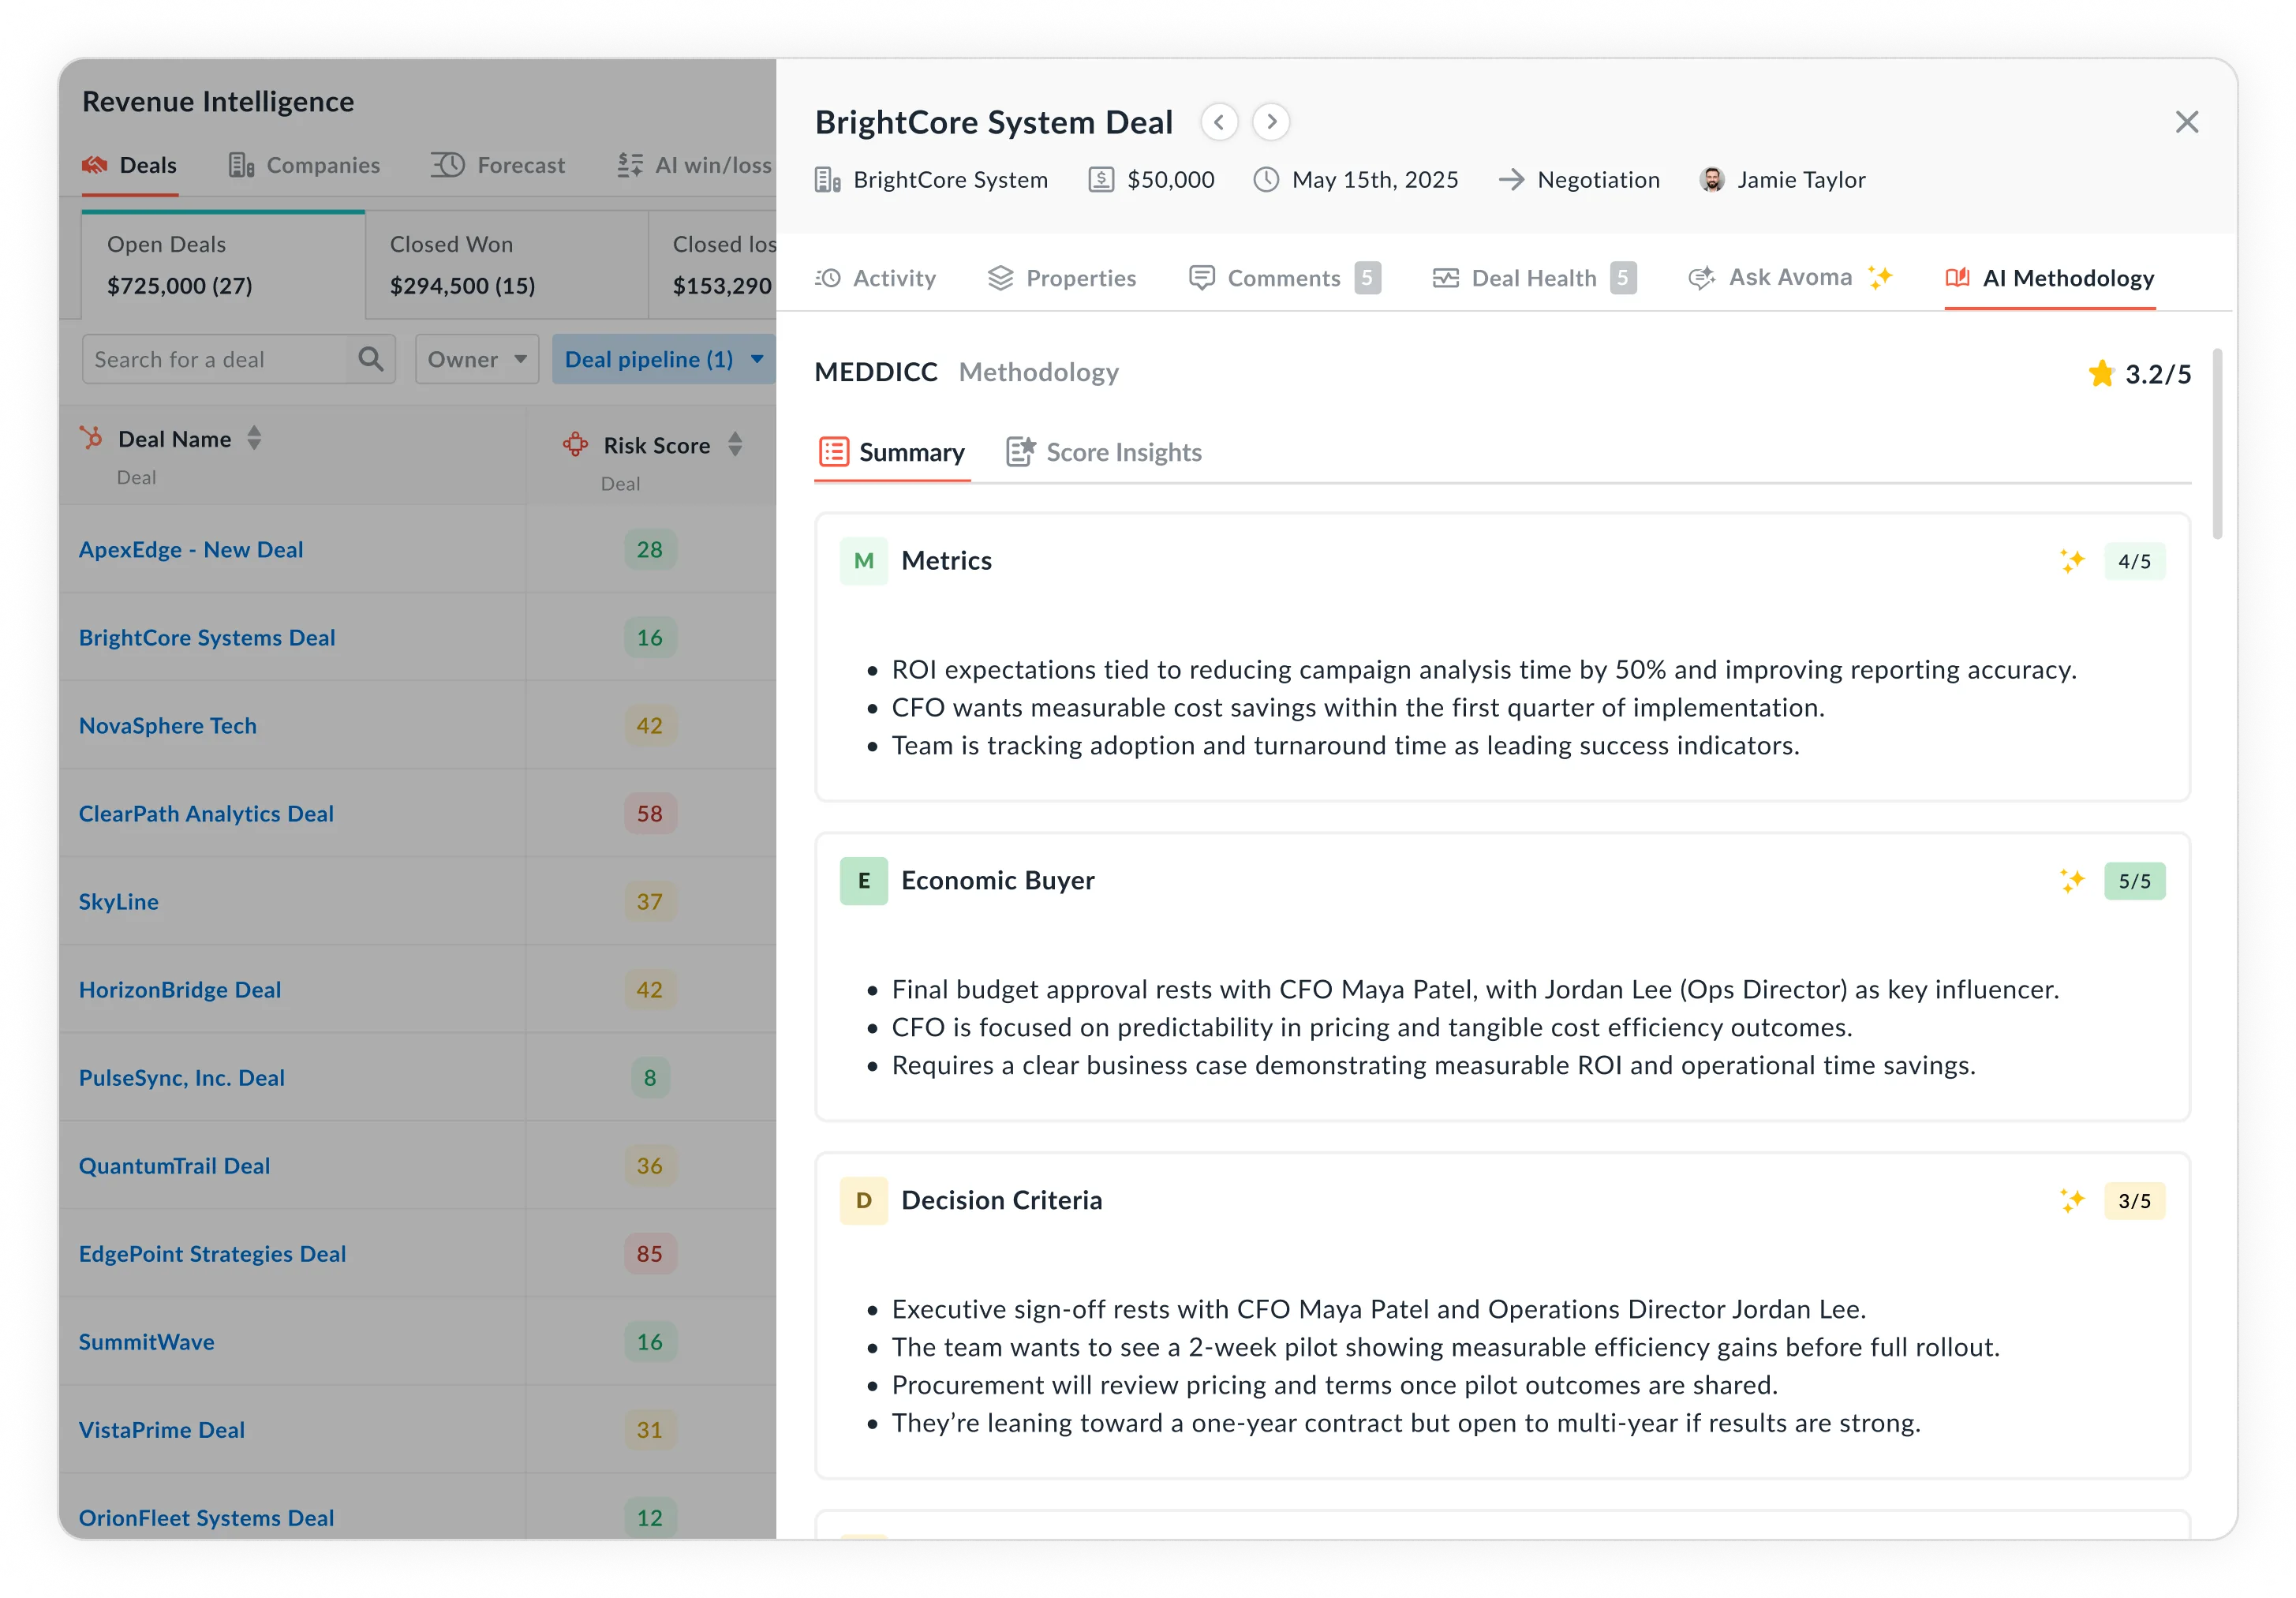
Task: Expand the Deal pipeline filter
Action: pyautogui.click(x=662, y=358)
